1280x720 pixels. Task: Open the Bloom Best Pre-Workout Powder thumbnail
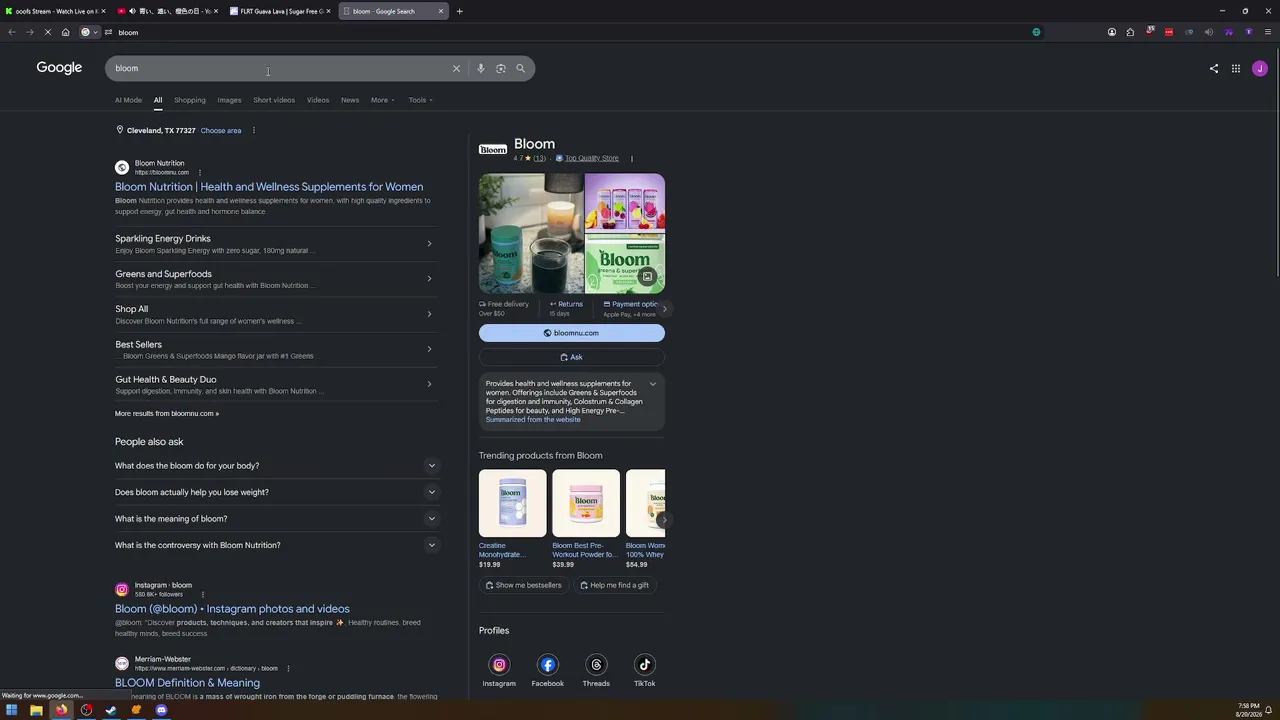coord(586,503)
